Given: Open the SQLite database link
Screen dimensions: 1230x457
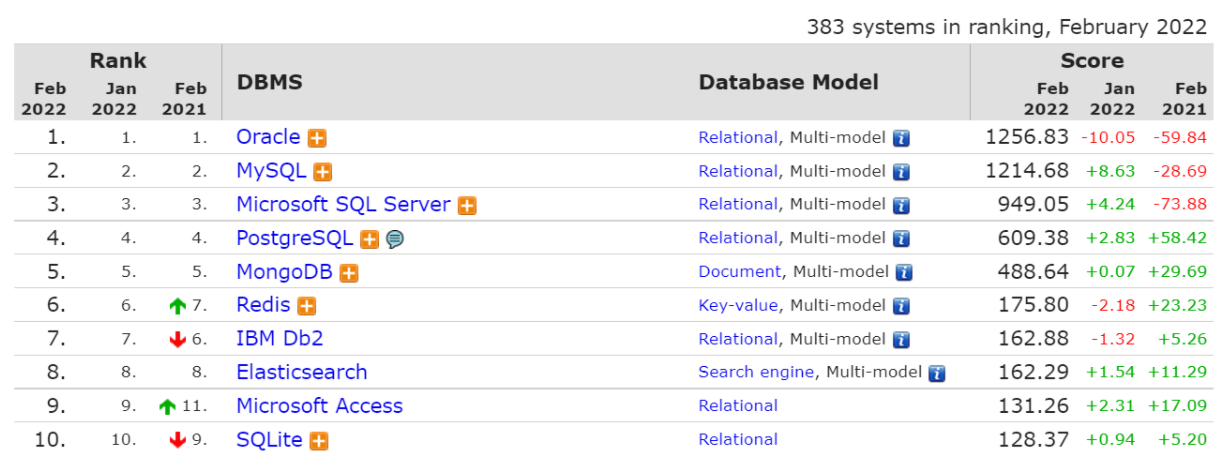Looking at the screenshot, I should 269,439.
